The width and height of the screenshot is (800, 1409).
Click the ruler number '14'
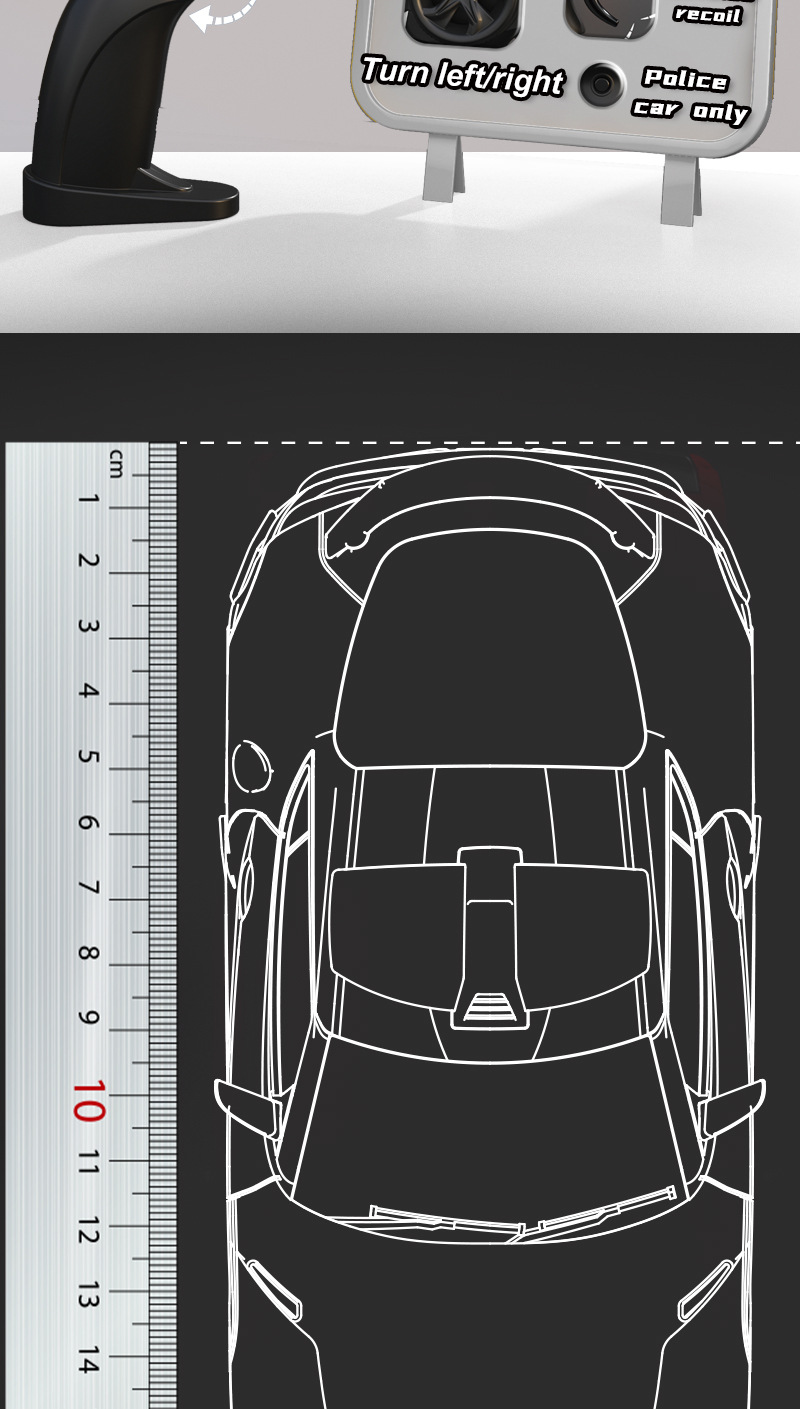[x=88, y=1360]
